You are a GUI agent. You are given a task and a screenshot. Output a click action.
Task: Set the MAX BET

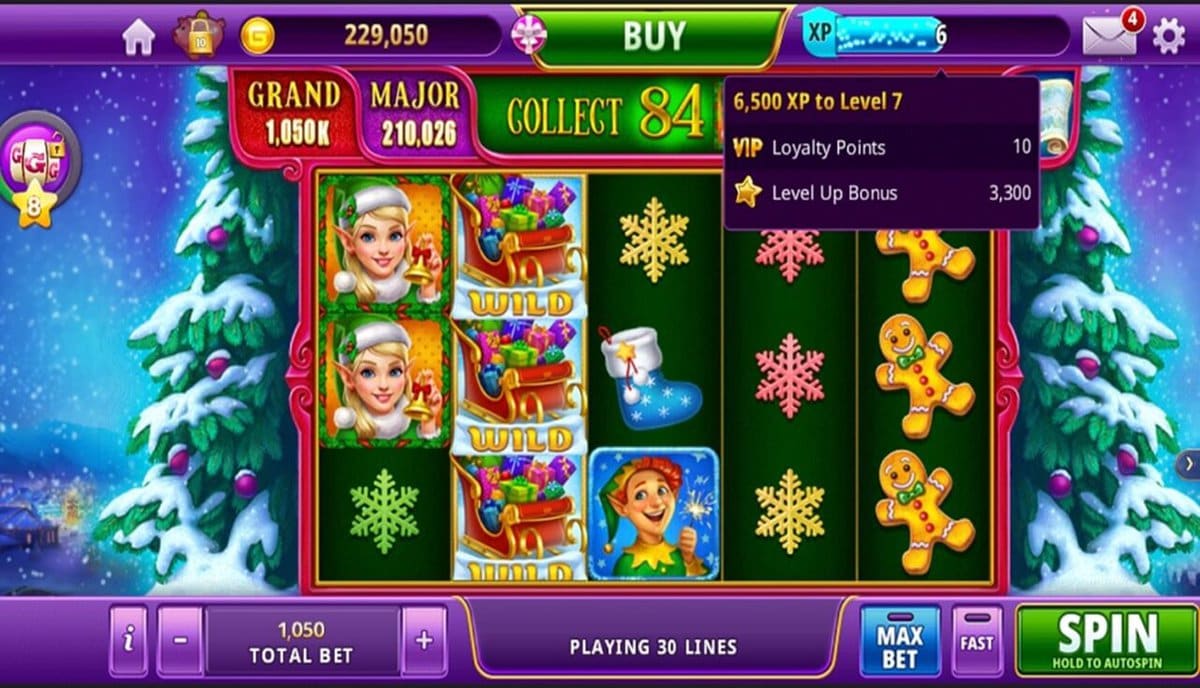(900, 642)
